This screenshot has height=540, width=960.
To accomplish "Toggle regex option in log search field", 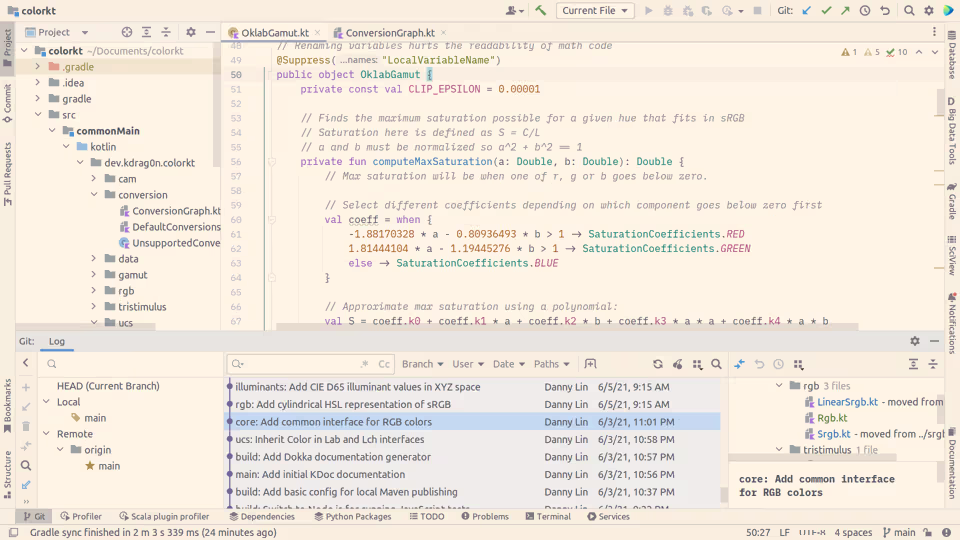I will point(365,364).
